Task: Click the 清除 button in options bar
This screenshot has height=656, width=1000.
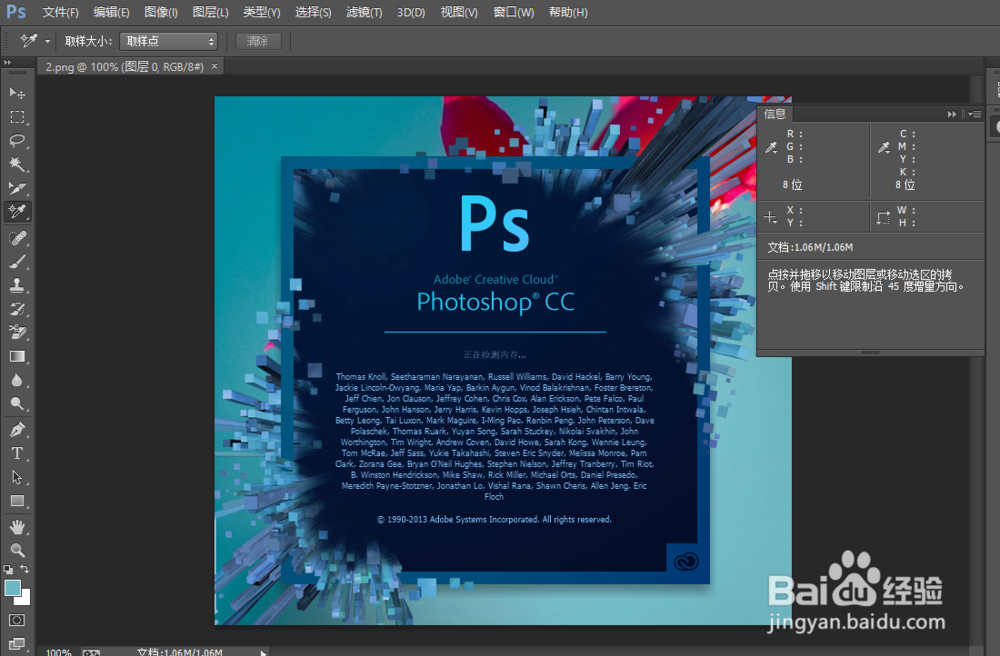Action: coord(259,41)
